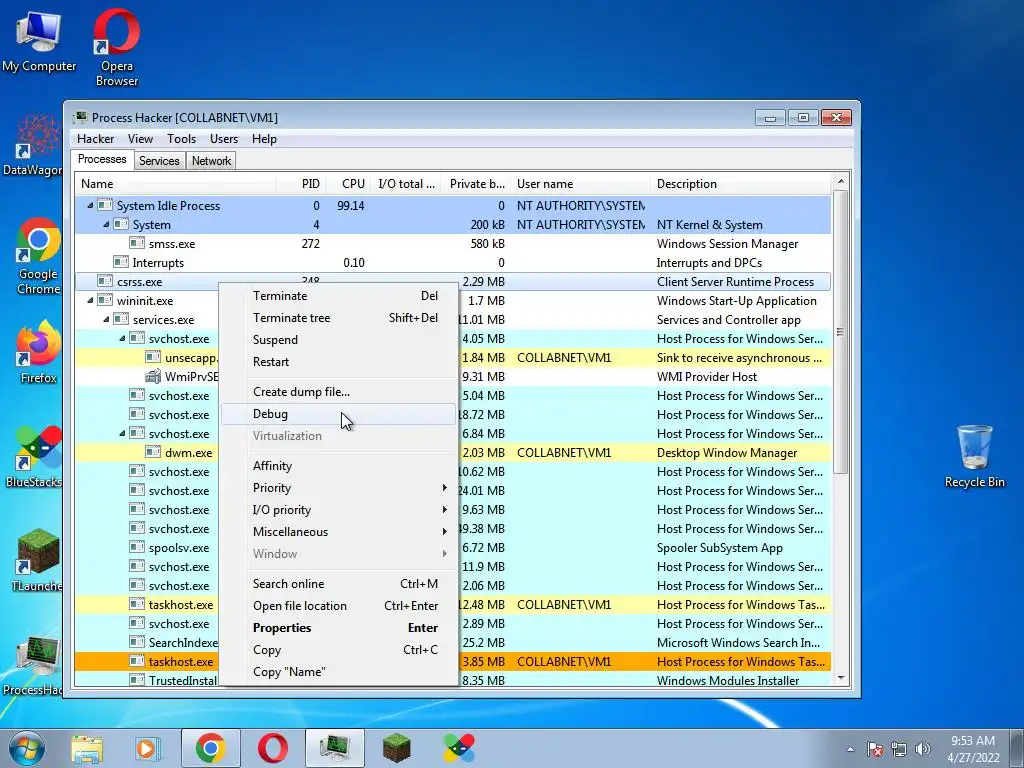The width and height of the screenshot is (1024, 768).
Task: Open the View menu
Action: tap(140, 138)
